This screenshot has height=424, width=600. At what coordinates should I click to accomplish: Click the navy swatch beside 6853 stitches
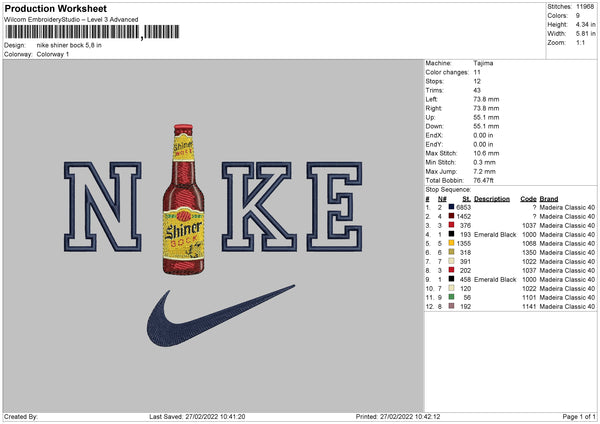[452, 207]
